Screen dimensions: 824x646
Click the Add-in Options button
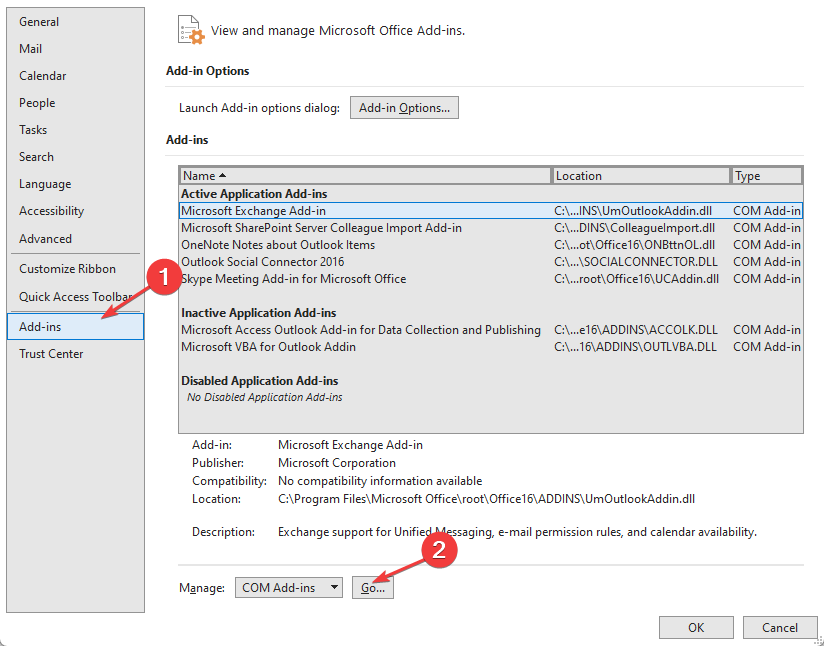(404, 108)
